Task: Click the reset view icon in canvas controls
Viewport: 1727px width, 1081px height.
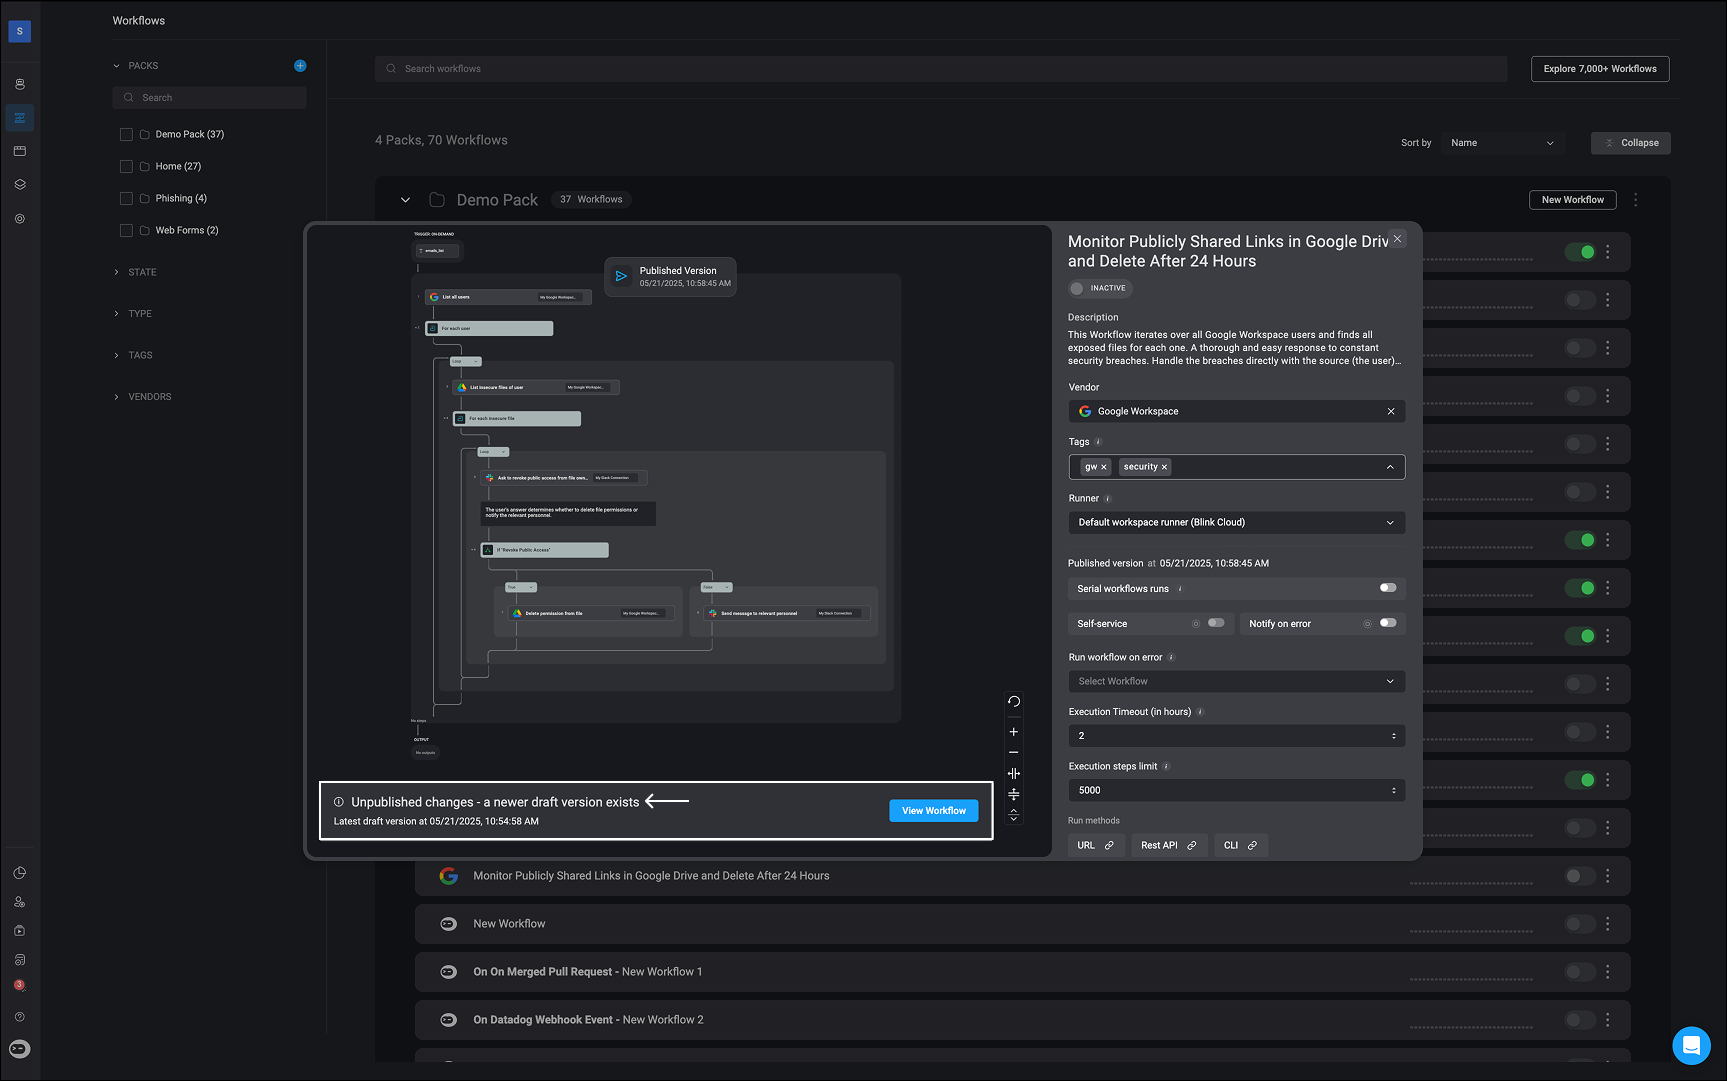Action: pyautogui.click(x=1013, y=701)
